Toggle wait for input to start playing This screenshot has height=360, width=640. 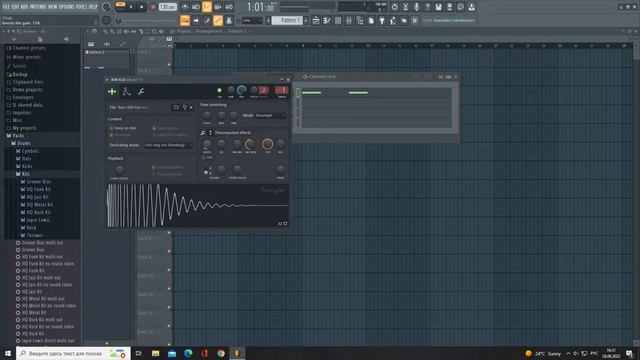196,7
